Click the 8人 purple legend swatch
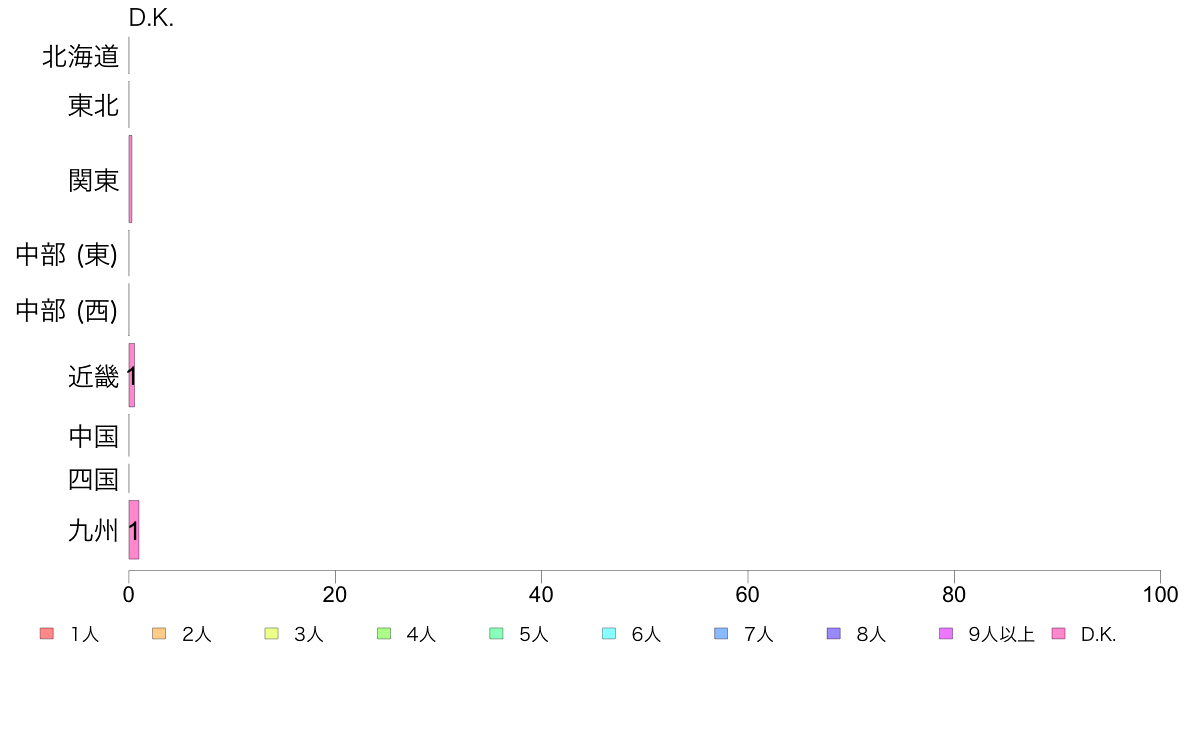The image size is (1188, 736). (833, 634)
